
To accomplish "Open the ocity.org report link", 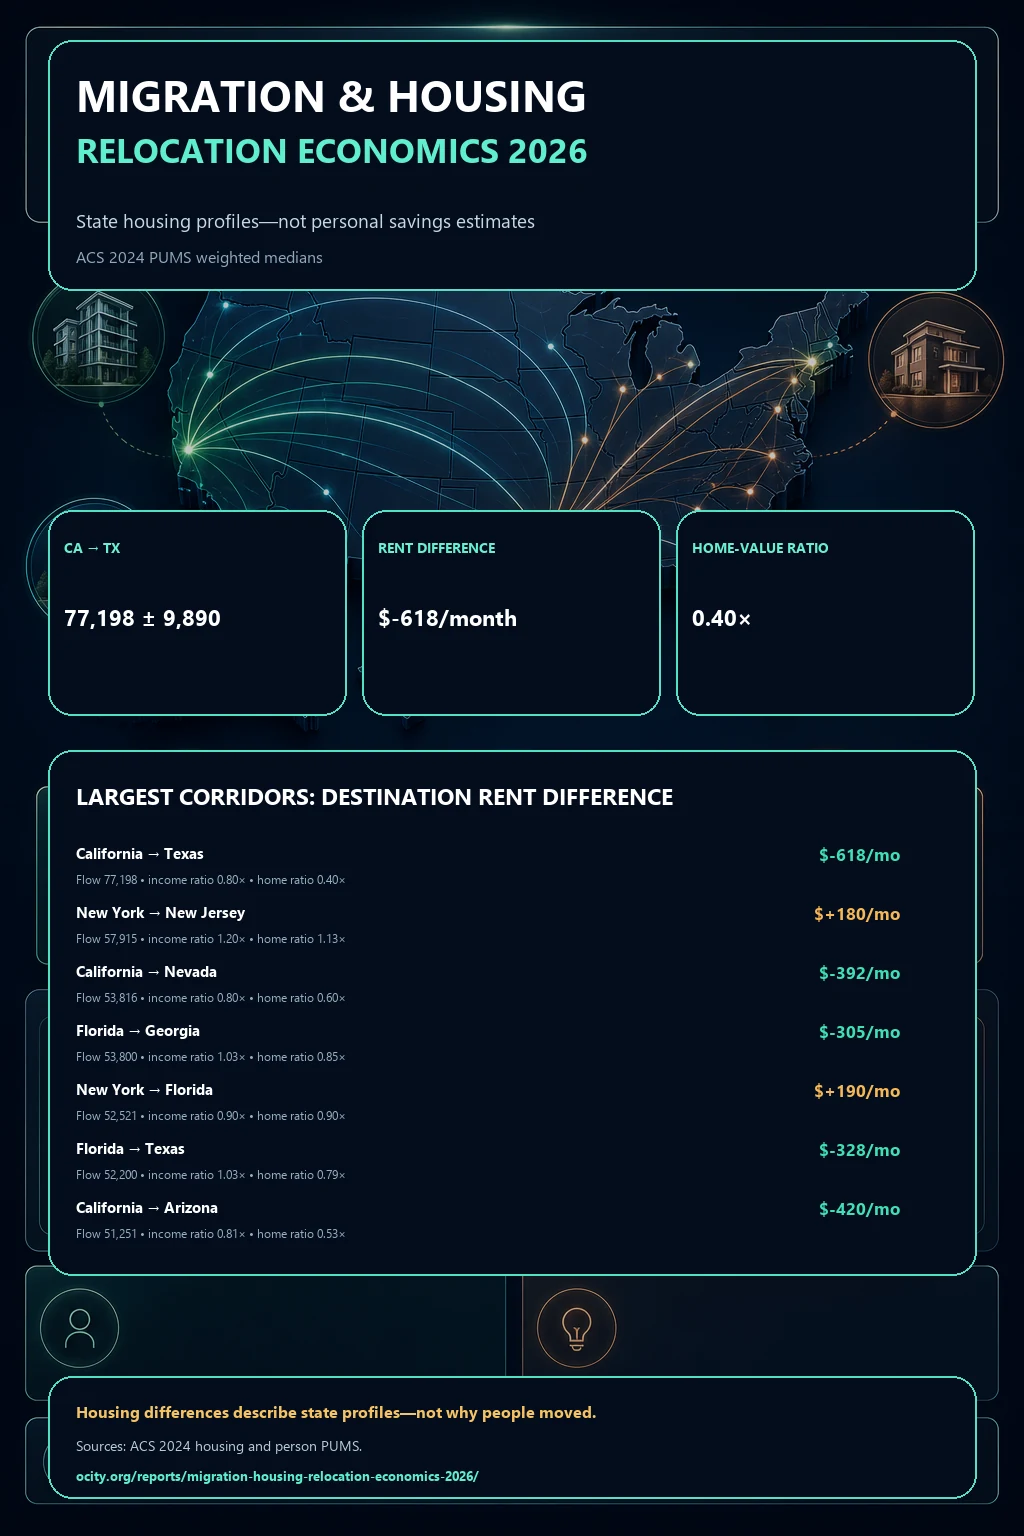I will point(277,1476).
